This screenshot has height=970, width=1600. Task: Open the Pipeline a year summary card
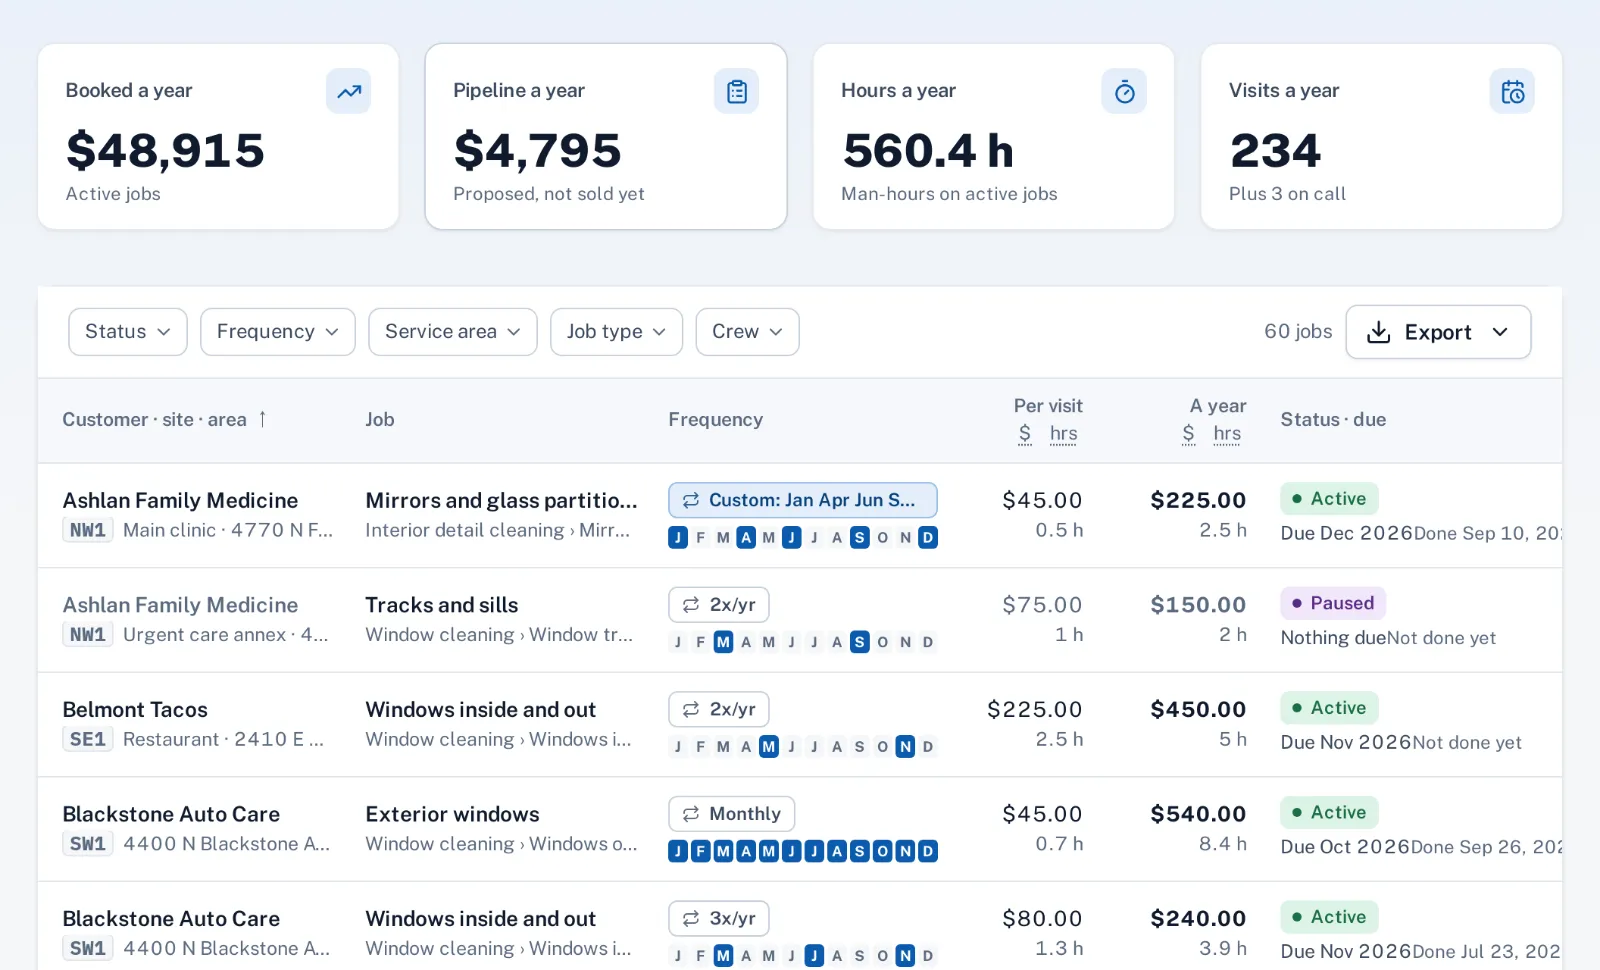(x=606, y=136)
